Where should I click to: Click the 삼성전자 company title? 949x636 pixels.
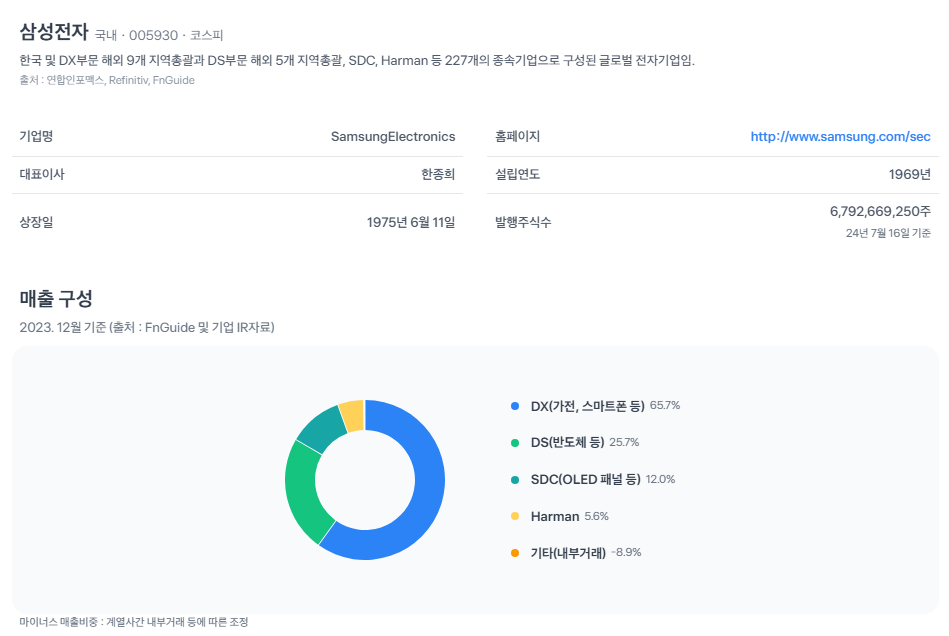(x=54, y=31)
